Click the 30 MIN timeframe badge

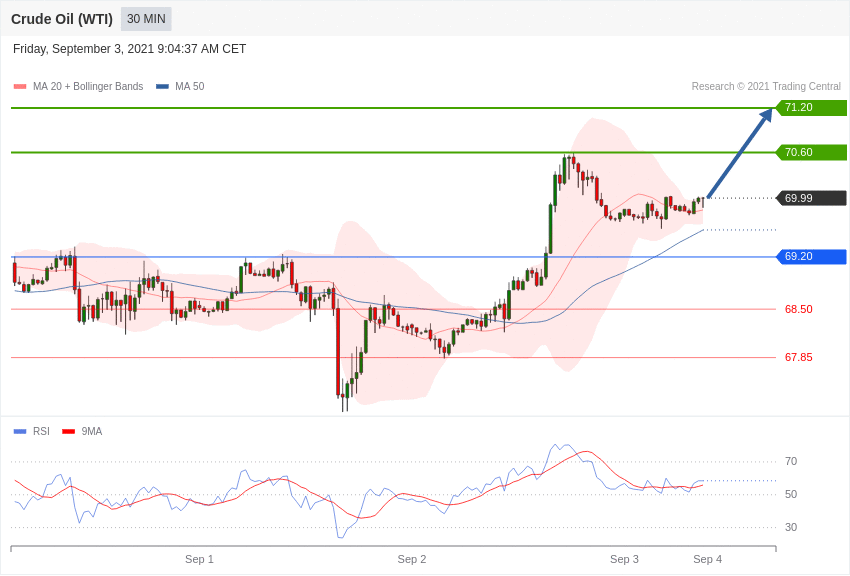pyautogui.click(x=146, y=19)
